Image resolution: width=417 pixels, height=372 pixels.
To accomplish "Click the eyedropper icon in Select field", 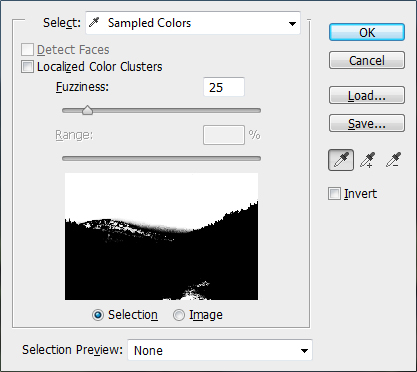I will pos(95,23).
